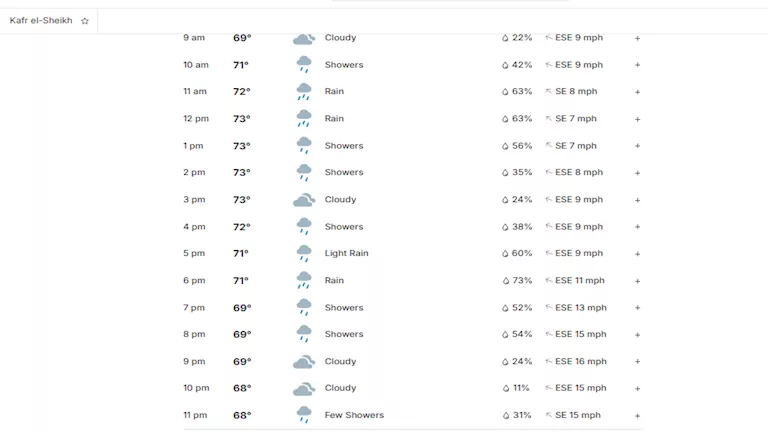Screen dimensions: 768x432
Task: Click the cloudy icon for 10 pm
Action: [x=304, y=388]
